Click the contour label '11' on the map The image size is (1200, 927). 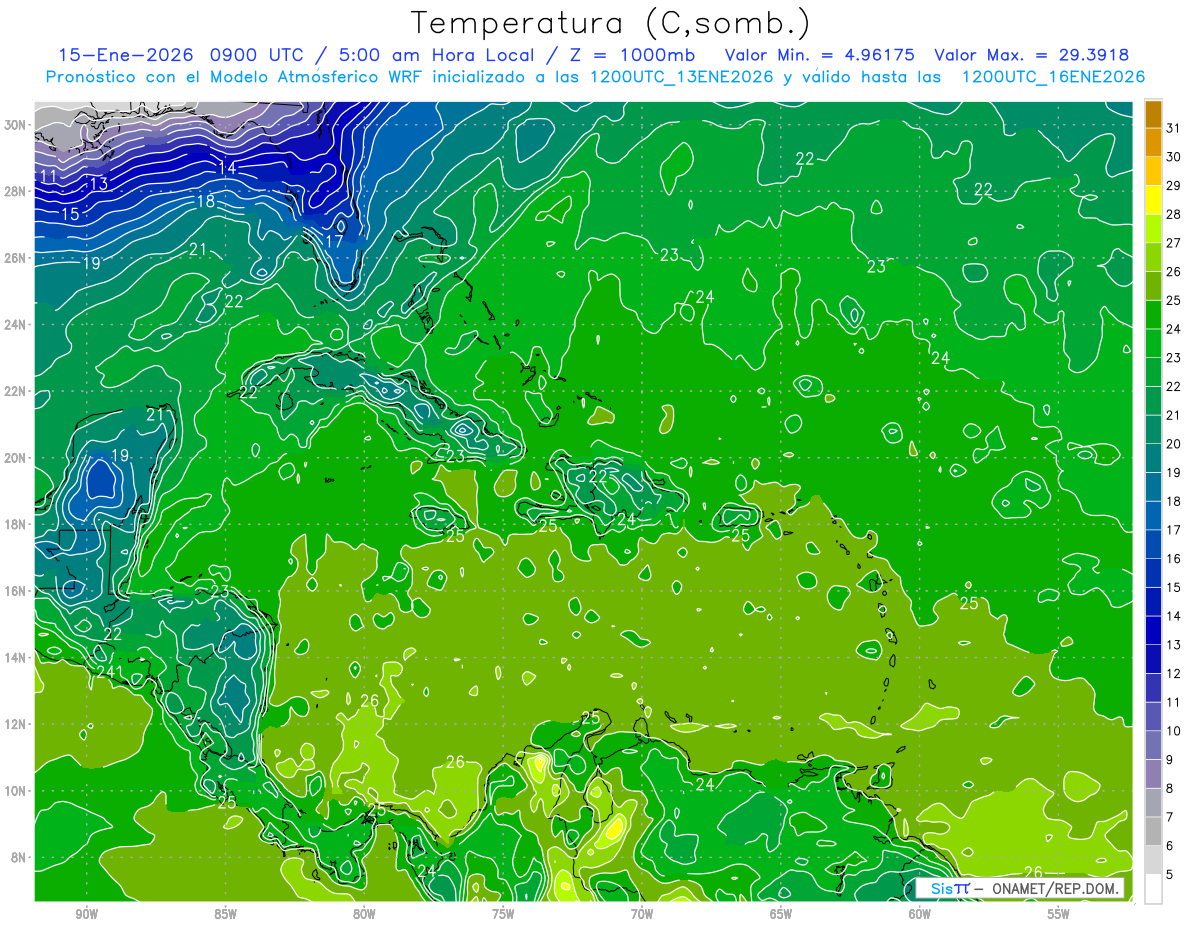click(48, 177)
